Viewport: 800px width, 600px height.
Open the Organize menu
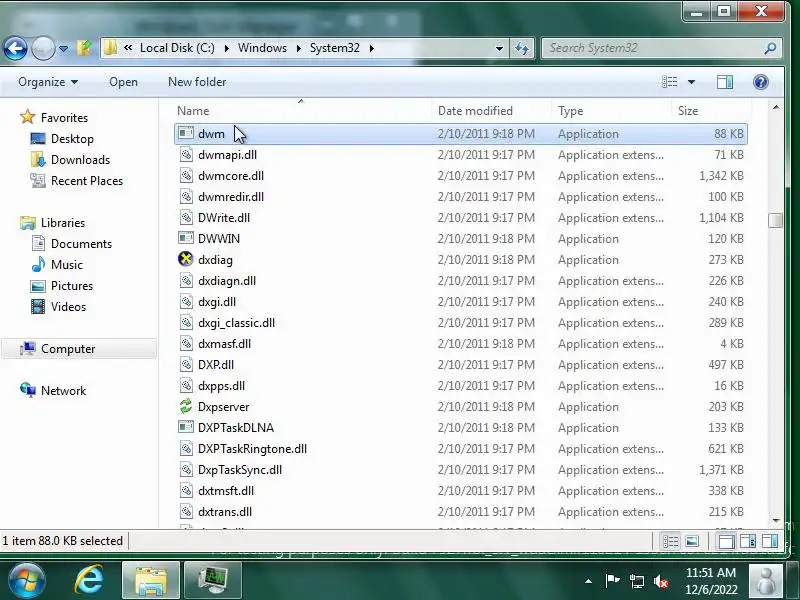[x=48, y=82]
